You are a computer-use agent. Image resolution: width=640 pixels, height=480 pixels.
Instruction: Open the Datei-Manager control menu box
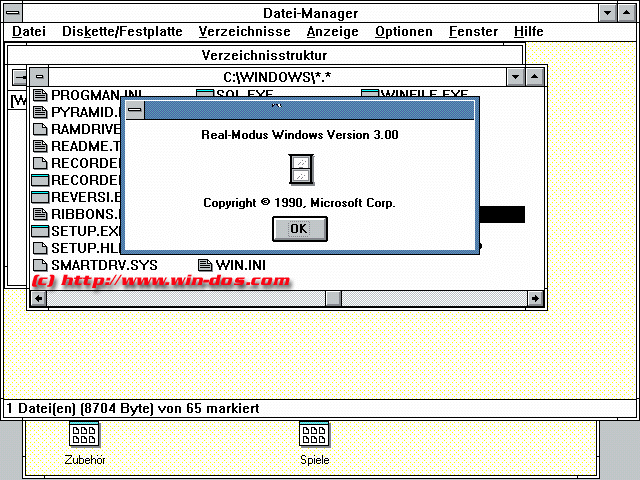[11, 13]
